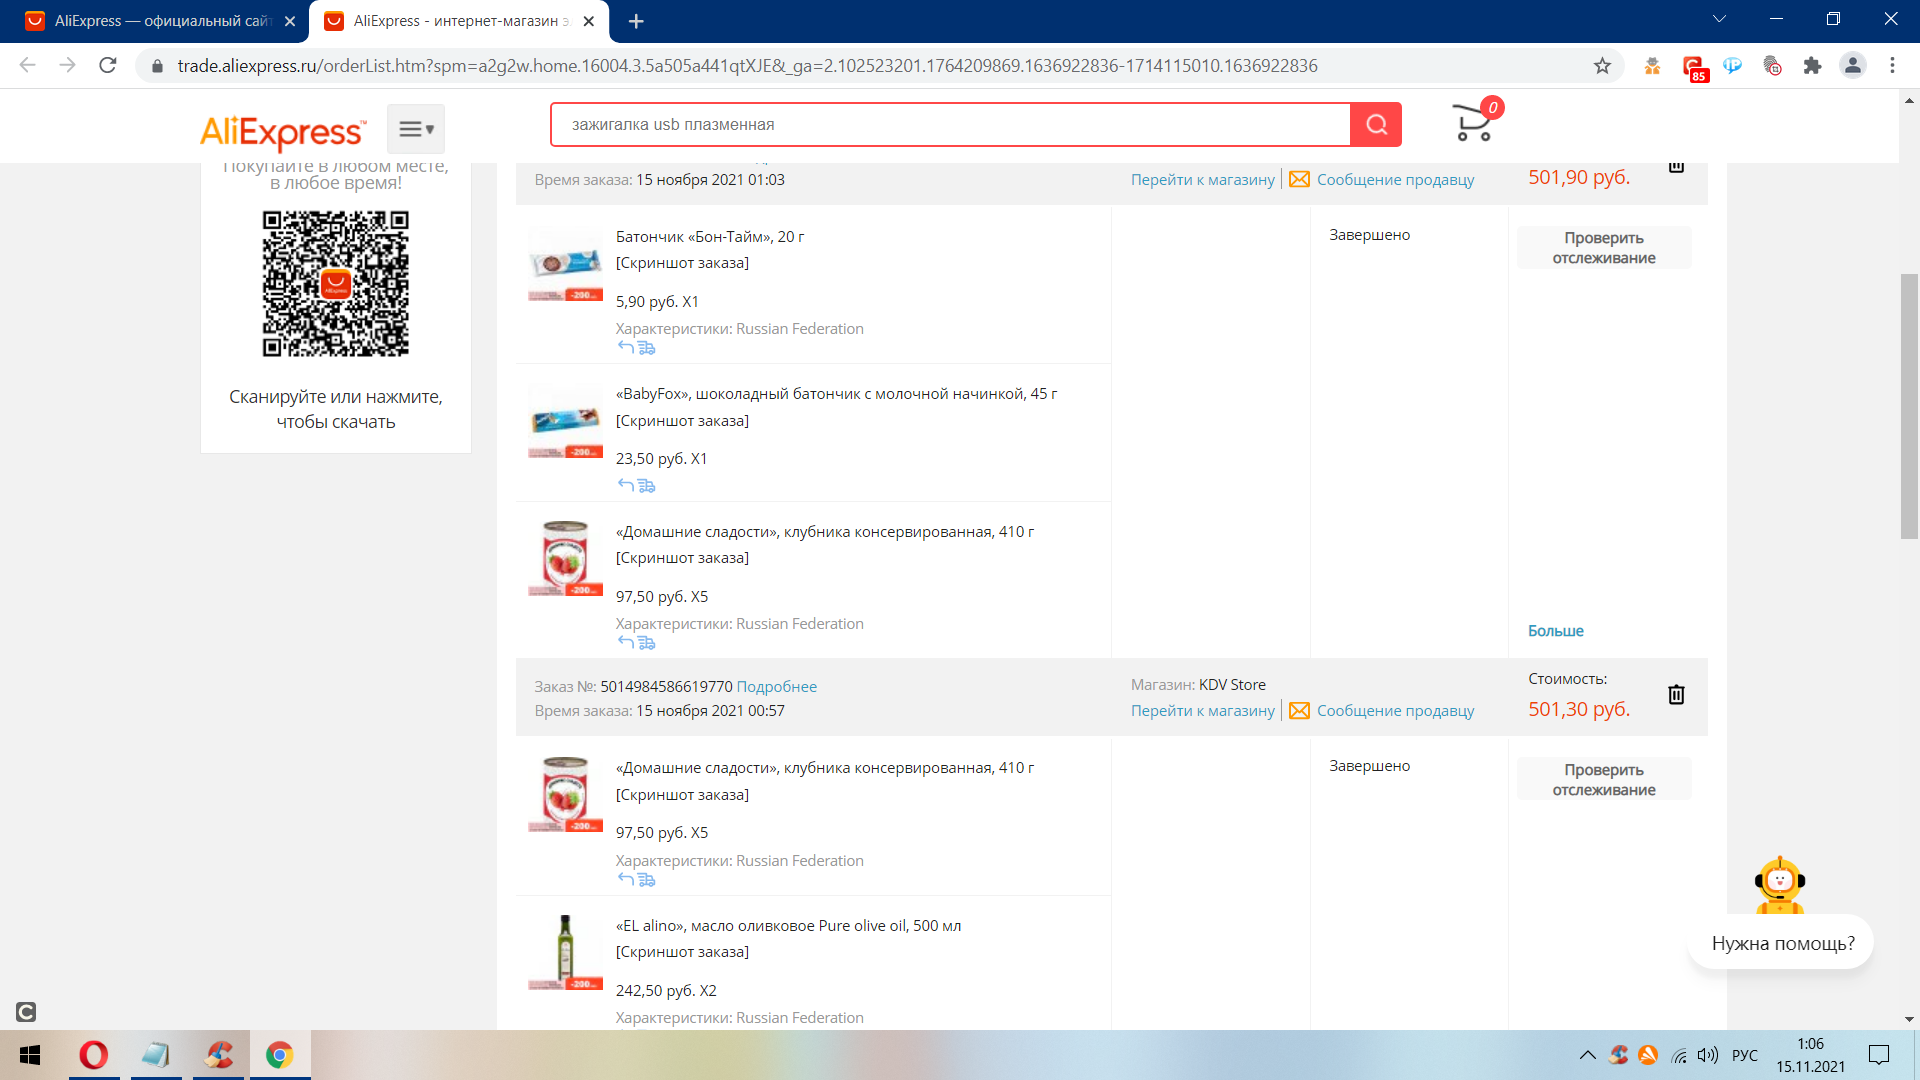Click the helper robot mascot icon
This screenshot has height=1080, width=1920.
pos(1780,885)
